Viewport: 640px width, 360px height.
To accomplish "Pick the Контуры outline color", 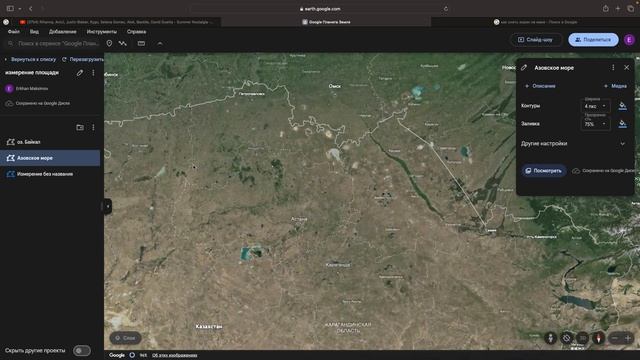I will pyautogui.click(x=622, y=106).
